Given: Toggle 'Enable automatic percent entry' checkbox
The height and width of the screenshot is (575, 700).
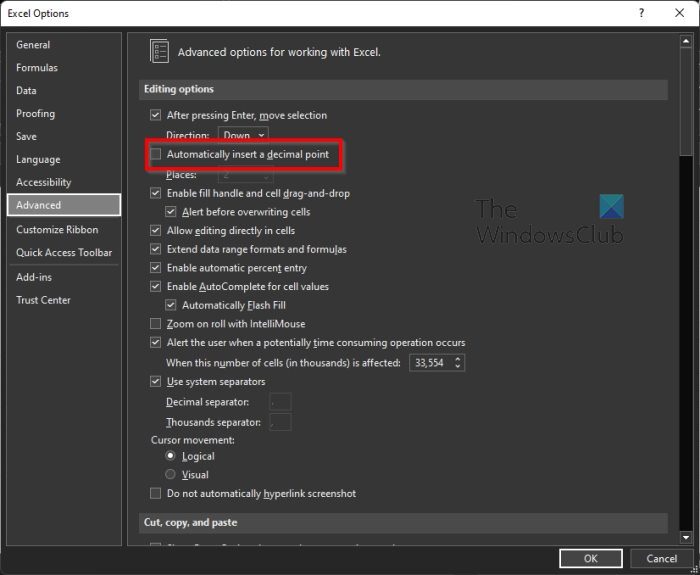Looking at the screenshot, I should pyautogui.click(x=155, y=268).
